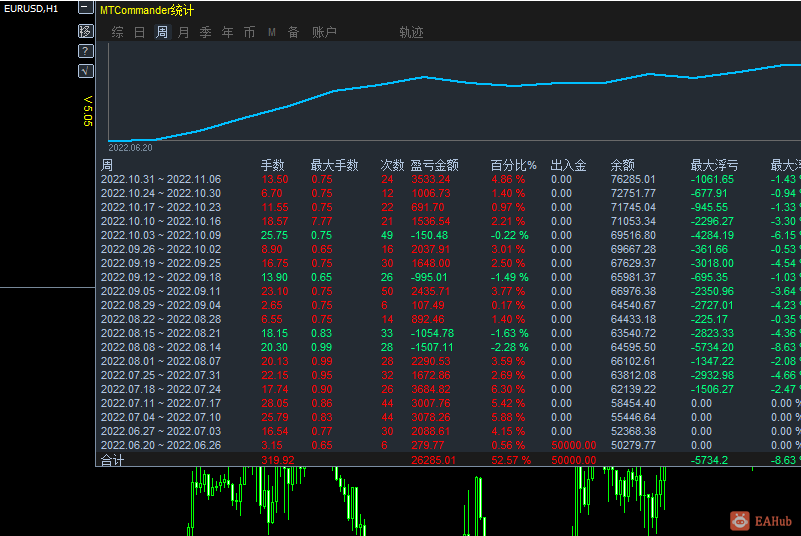Screen dimensions: 801x536
Task: Open the 币 currency tab
Action: (x=249, y=33)
